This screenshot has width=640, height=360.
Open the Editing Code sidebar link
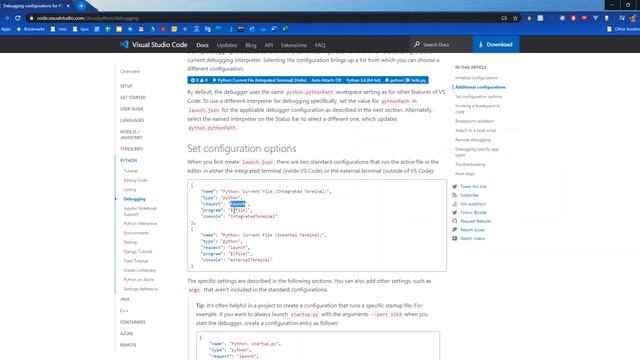point(135,180)
